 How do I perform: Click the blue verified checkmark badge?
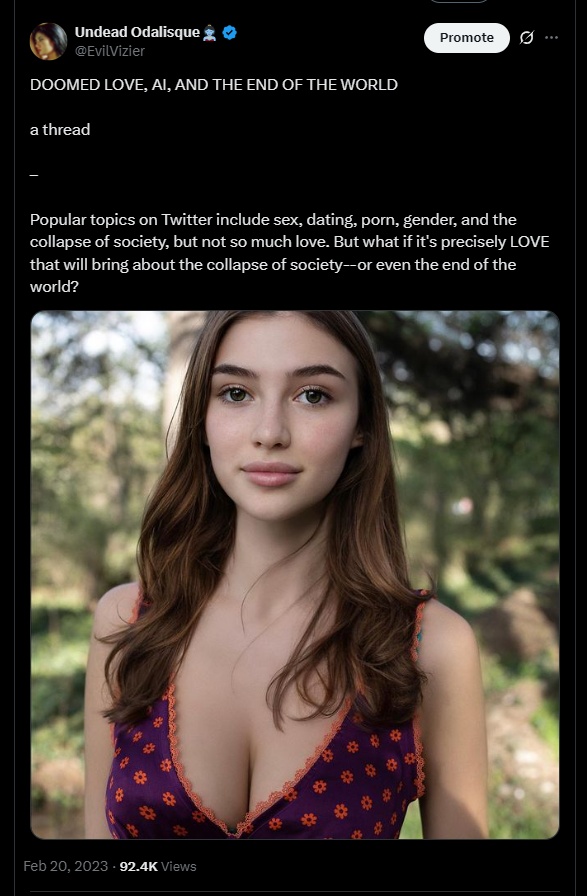click(x=230, y=33)
